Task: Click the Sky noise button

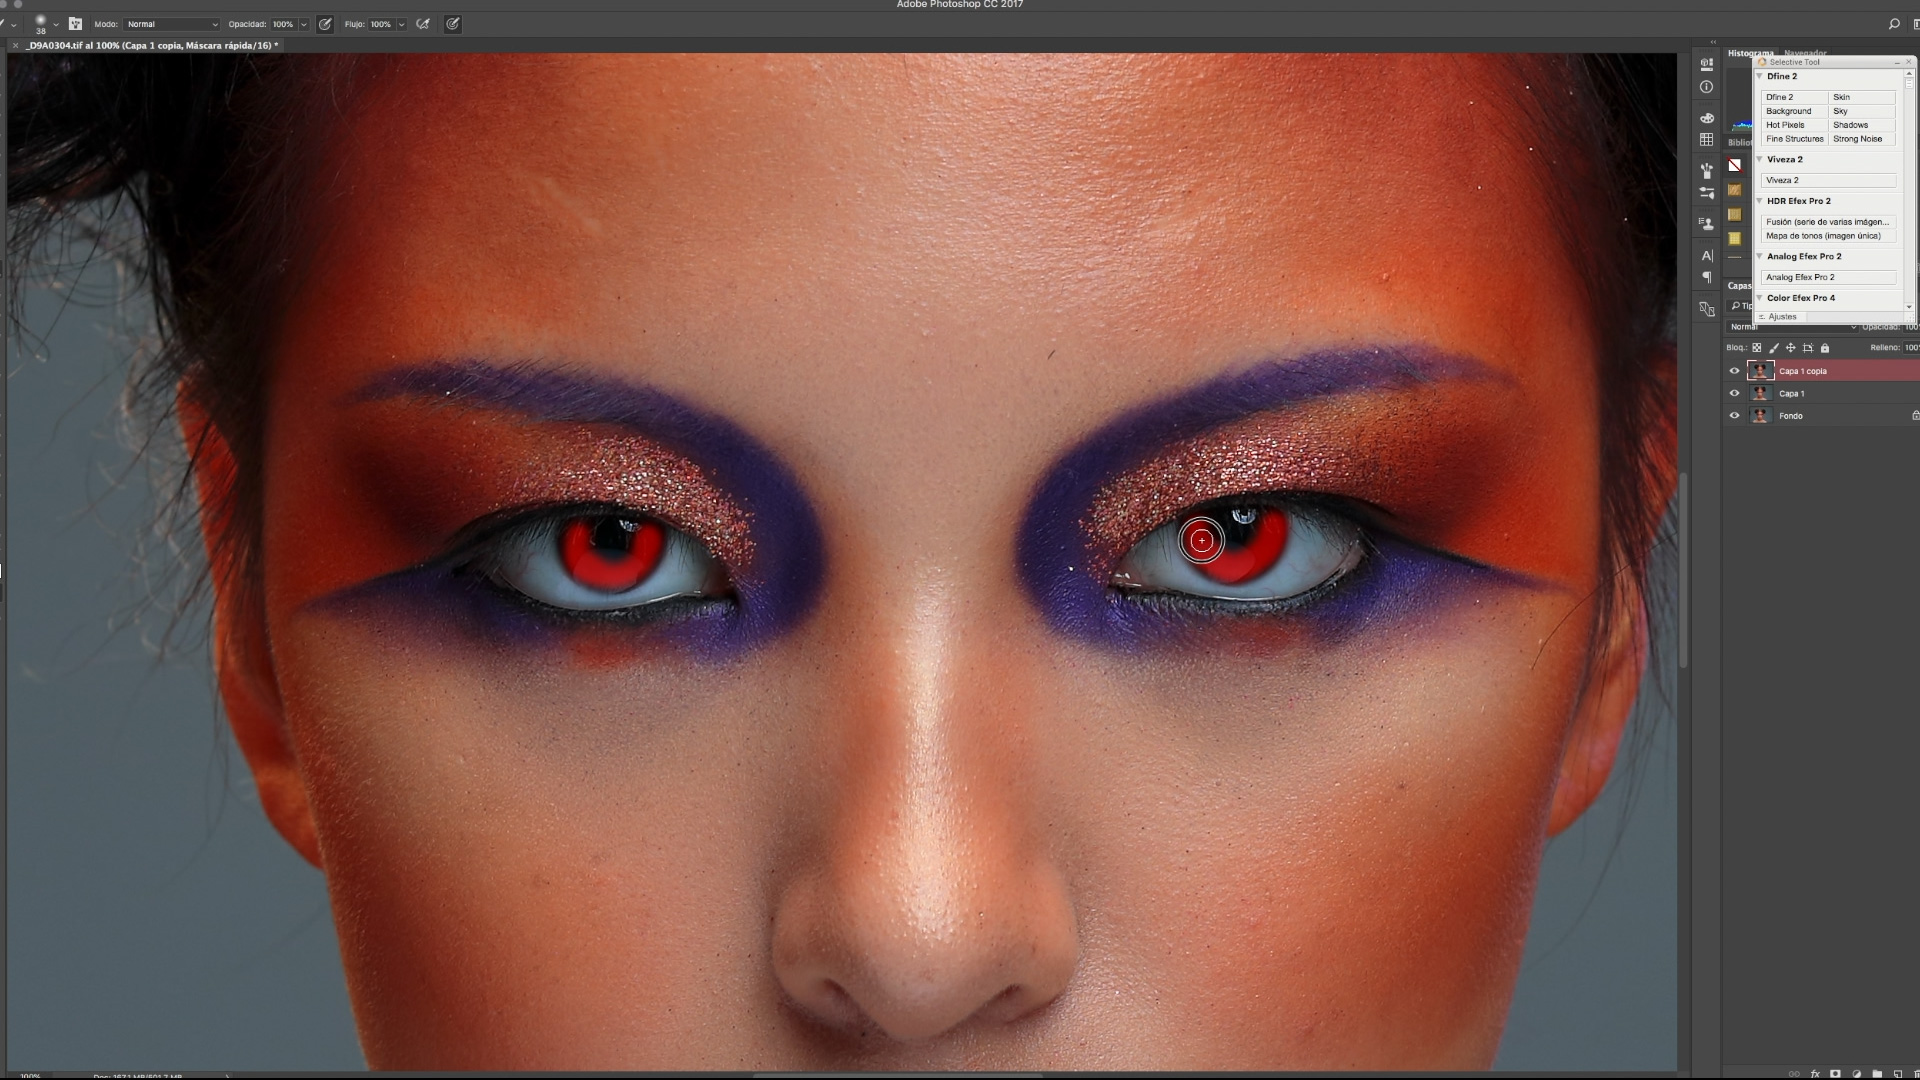Action: pyautogui.click(x=1862, y=111)
